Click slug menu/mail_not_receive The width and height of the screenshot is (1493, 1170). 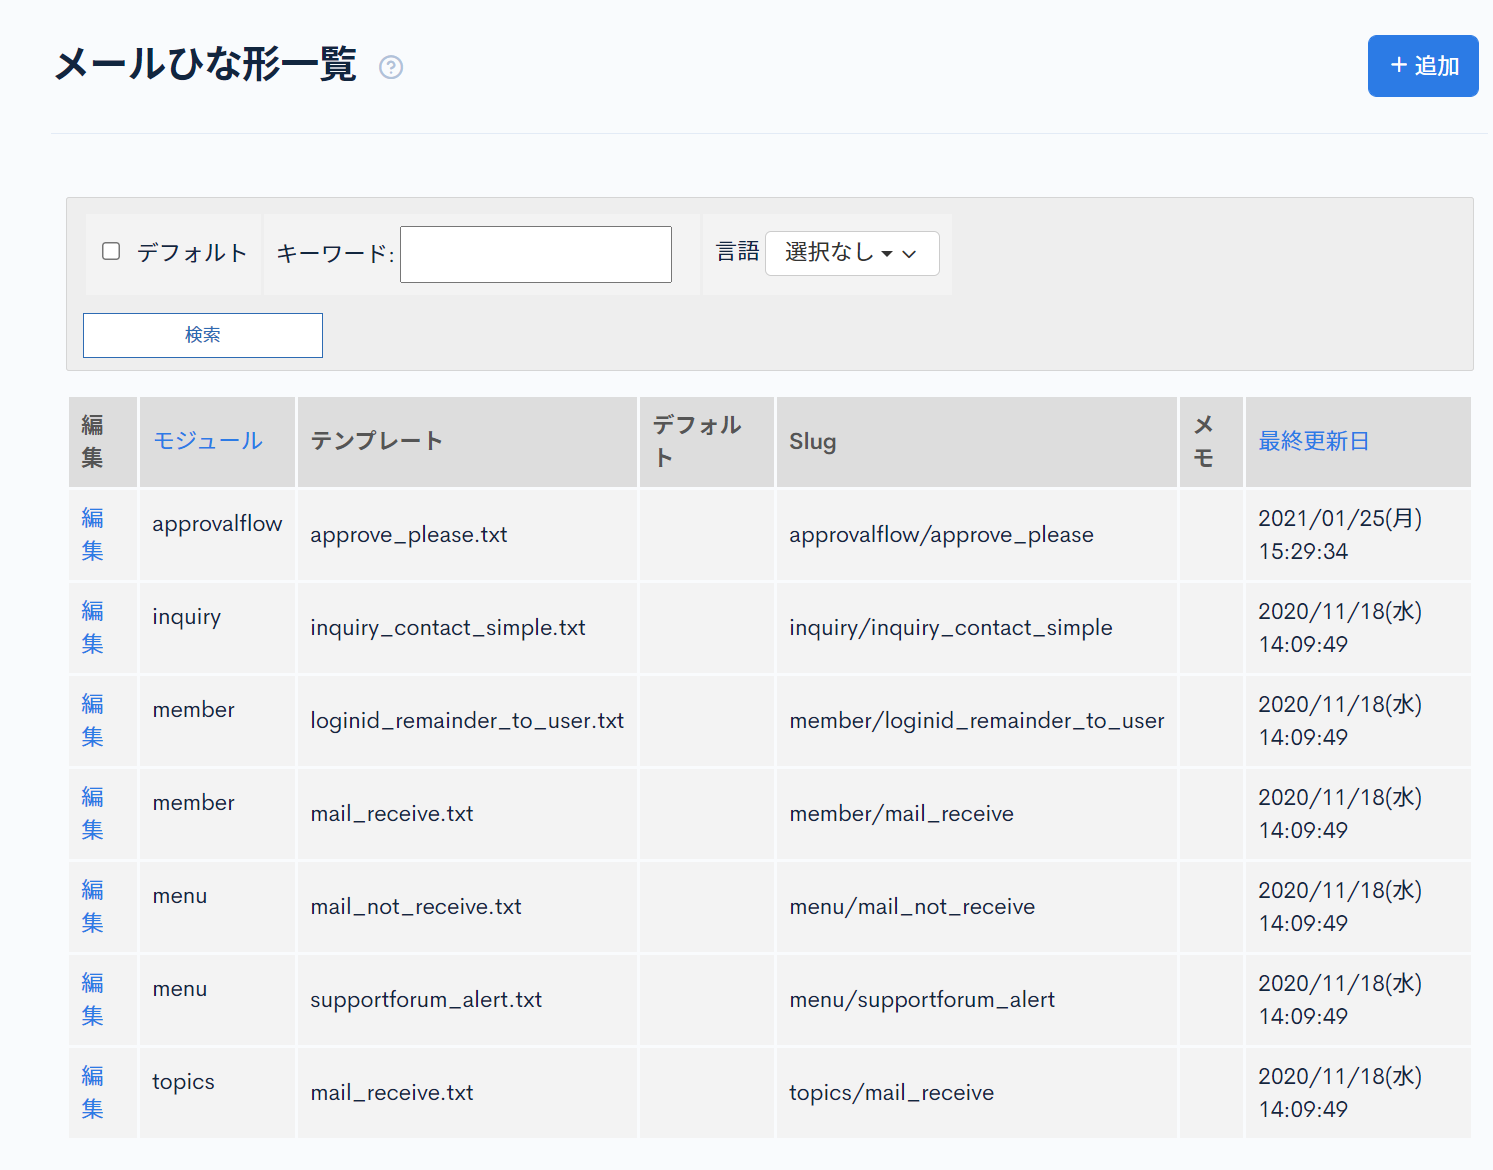pos(912,907)
